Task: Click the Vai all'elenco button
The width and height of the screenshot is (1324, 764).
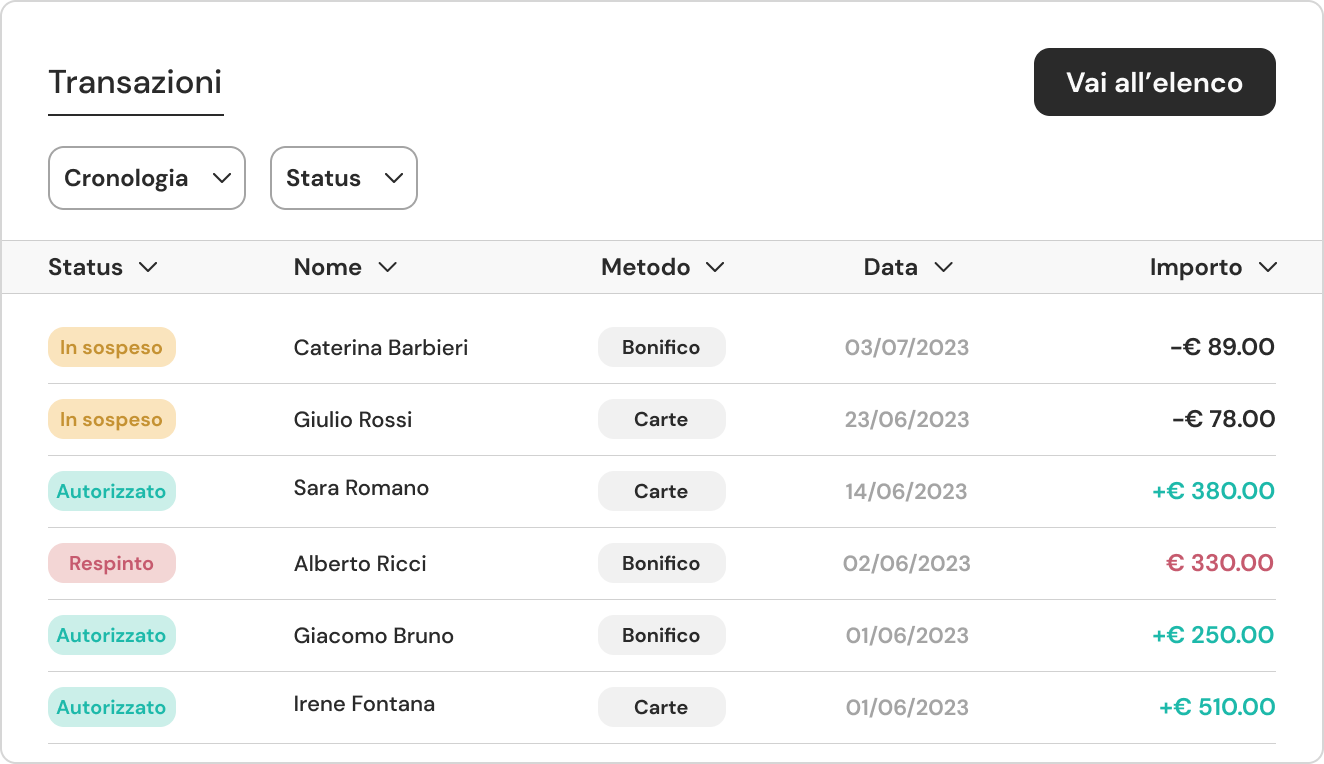Action: click(x=1154, y=82)
